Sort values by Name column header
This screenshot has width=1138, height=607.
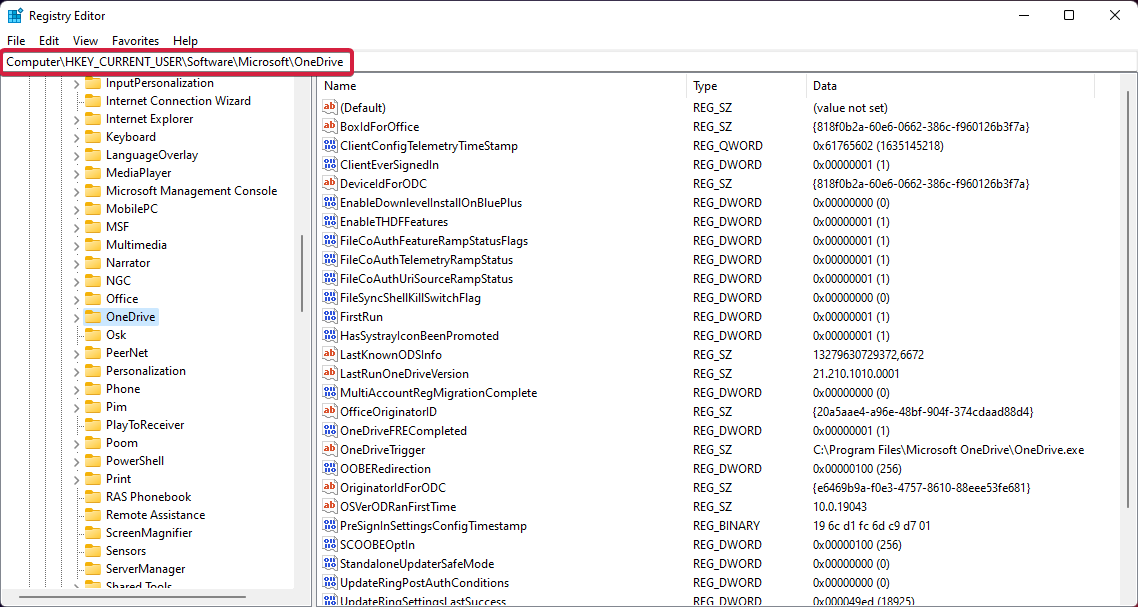[502, 86]
